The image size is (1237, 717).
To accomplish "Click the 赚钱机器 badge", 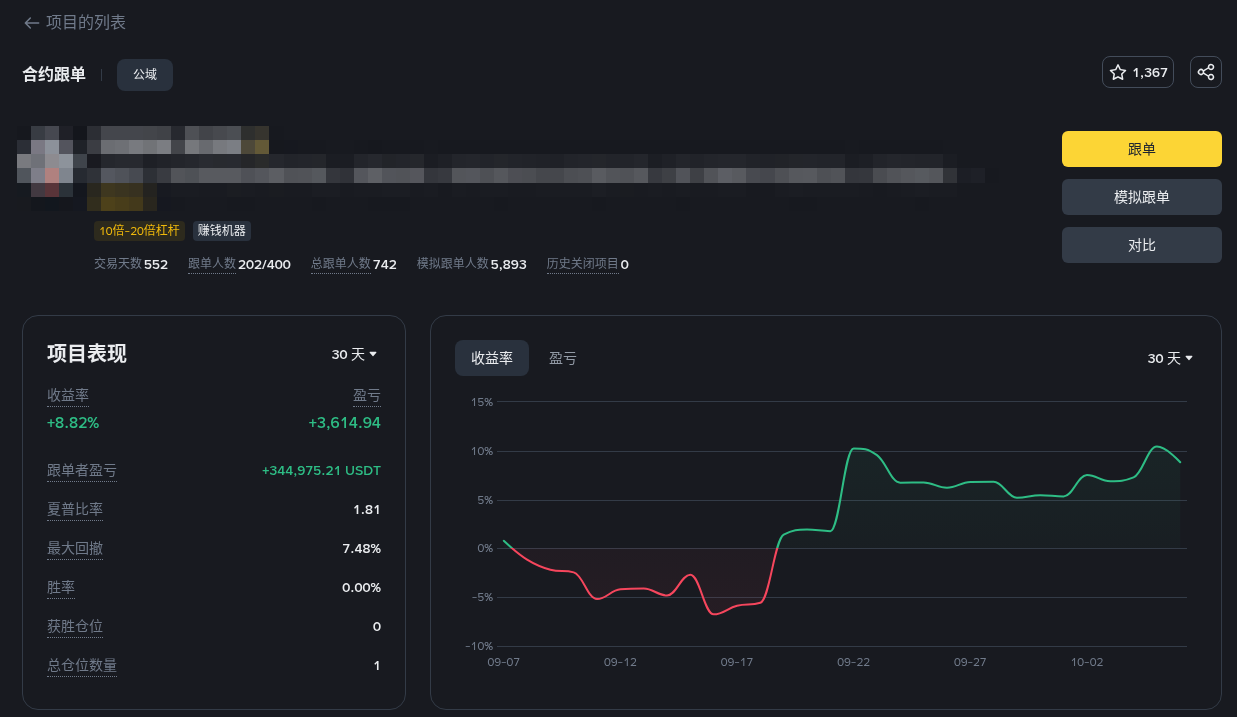I will (222, 231).
